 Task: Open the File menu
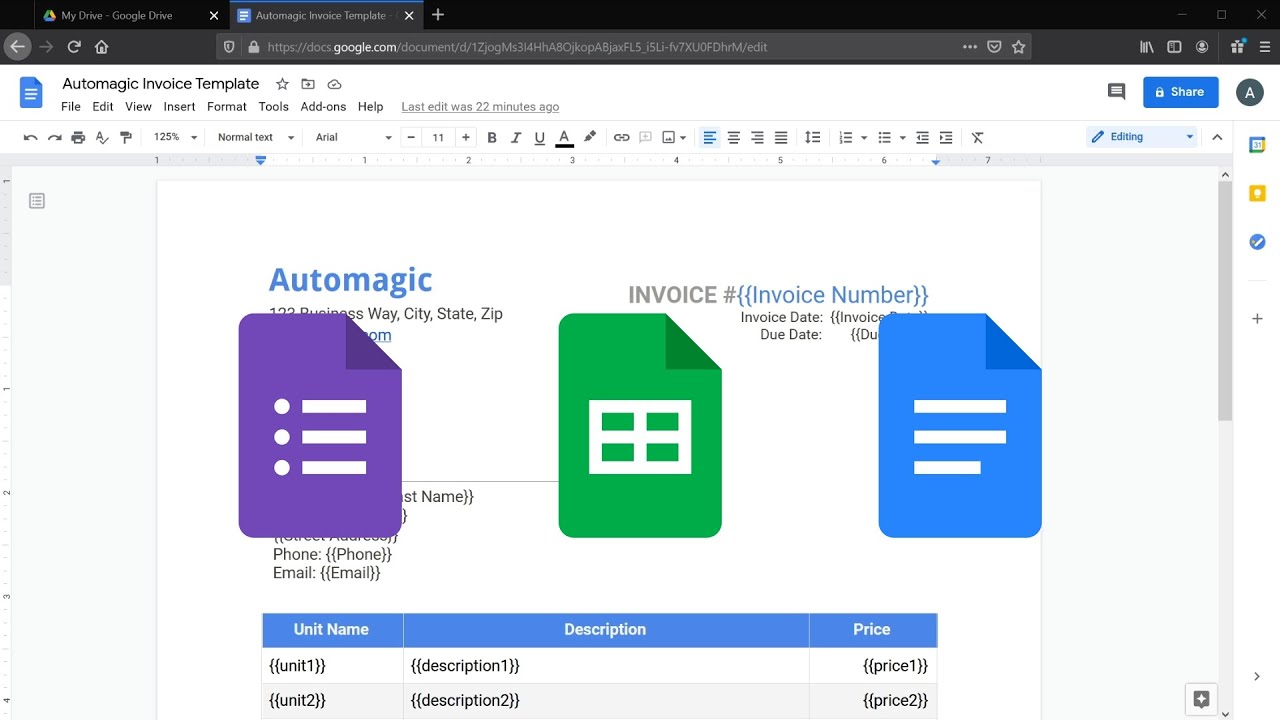pos(71,107)
